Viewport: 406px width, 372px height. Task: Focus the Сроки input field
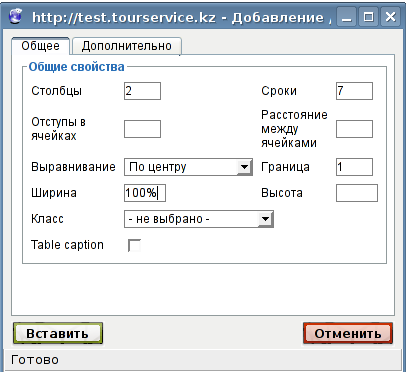click(354, 91)
